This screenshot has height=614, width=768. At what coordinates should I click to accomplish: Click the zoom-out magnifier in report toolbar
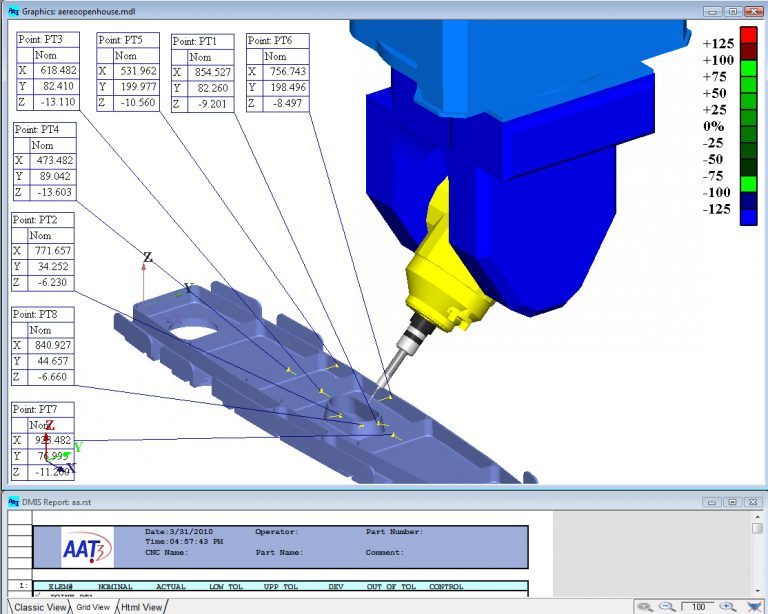pyautogui.click(x=667, y=607)
